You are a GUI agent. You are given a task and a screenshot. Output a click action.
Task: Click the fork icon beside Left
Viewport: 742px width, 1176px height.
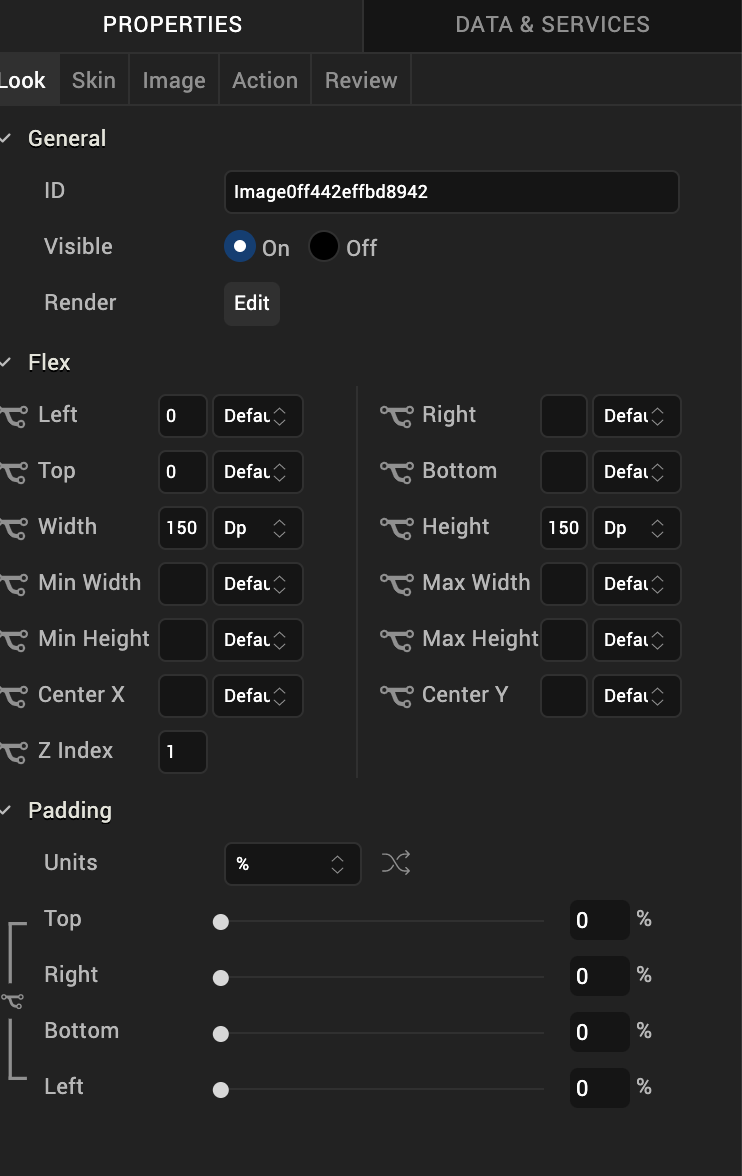(15, 417)
